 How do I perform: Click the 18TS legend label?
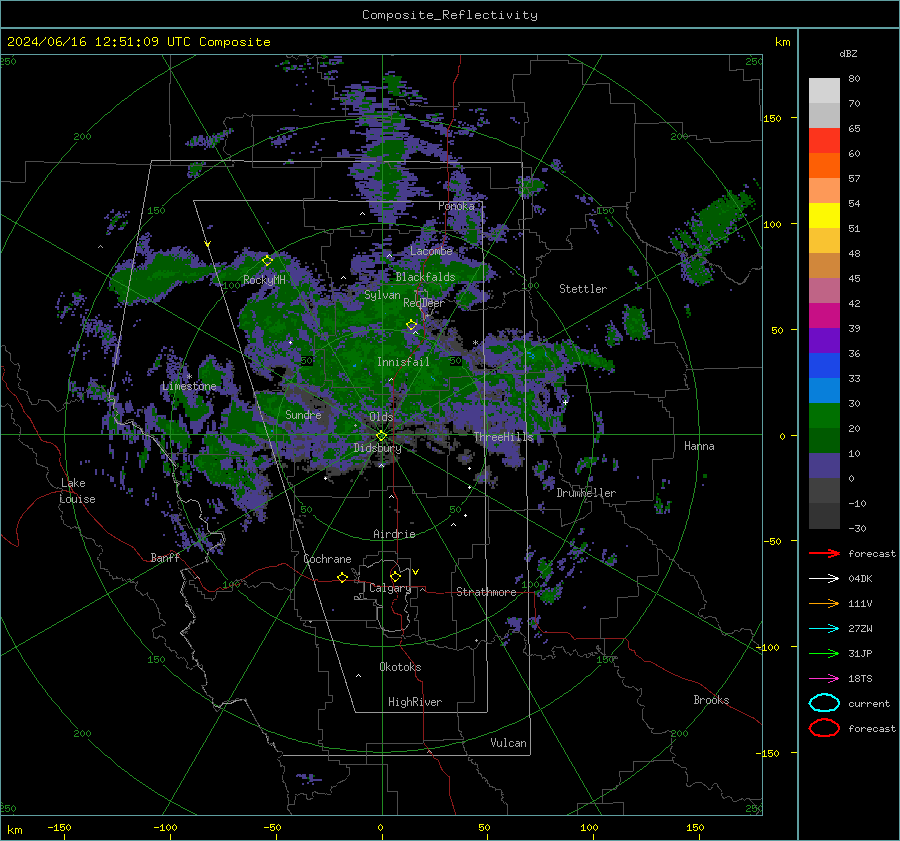click(x=860, y=679)
